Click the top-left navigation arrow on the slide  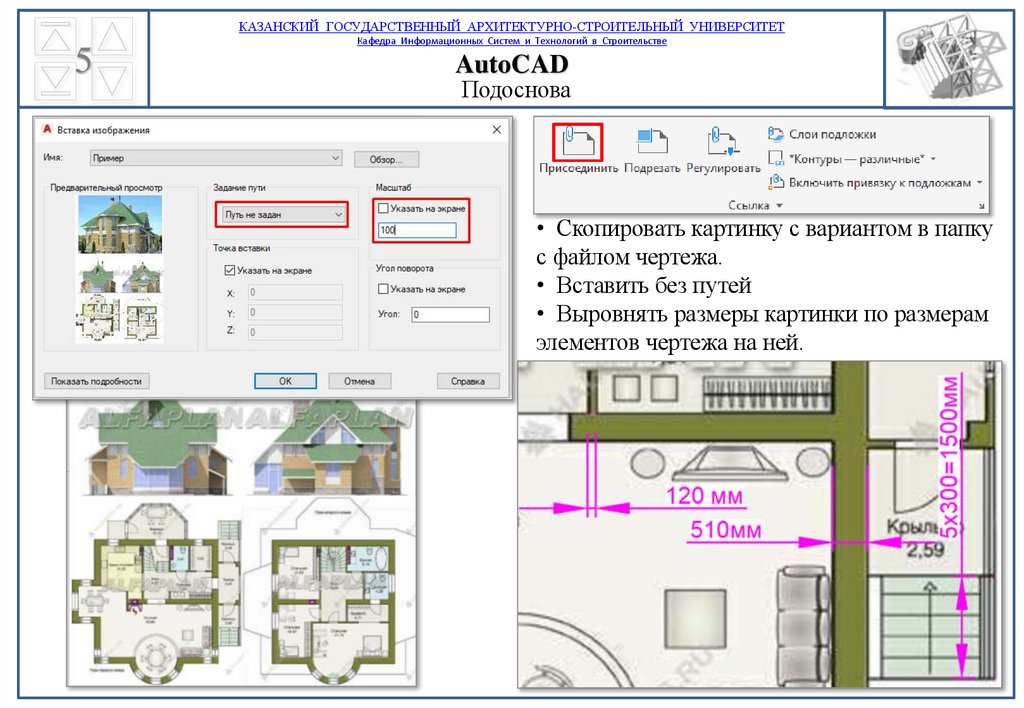(55, 39)
